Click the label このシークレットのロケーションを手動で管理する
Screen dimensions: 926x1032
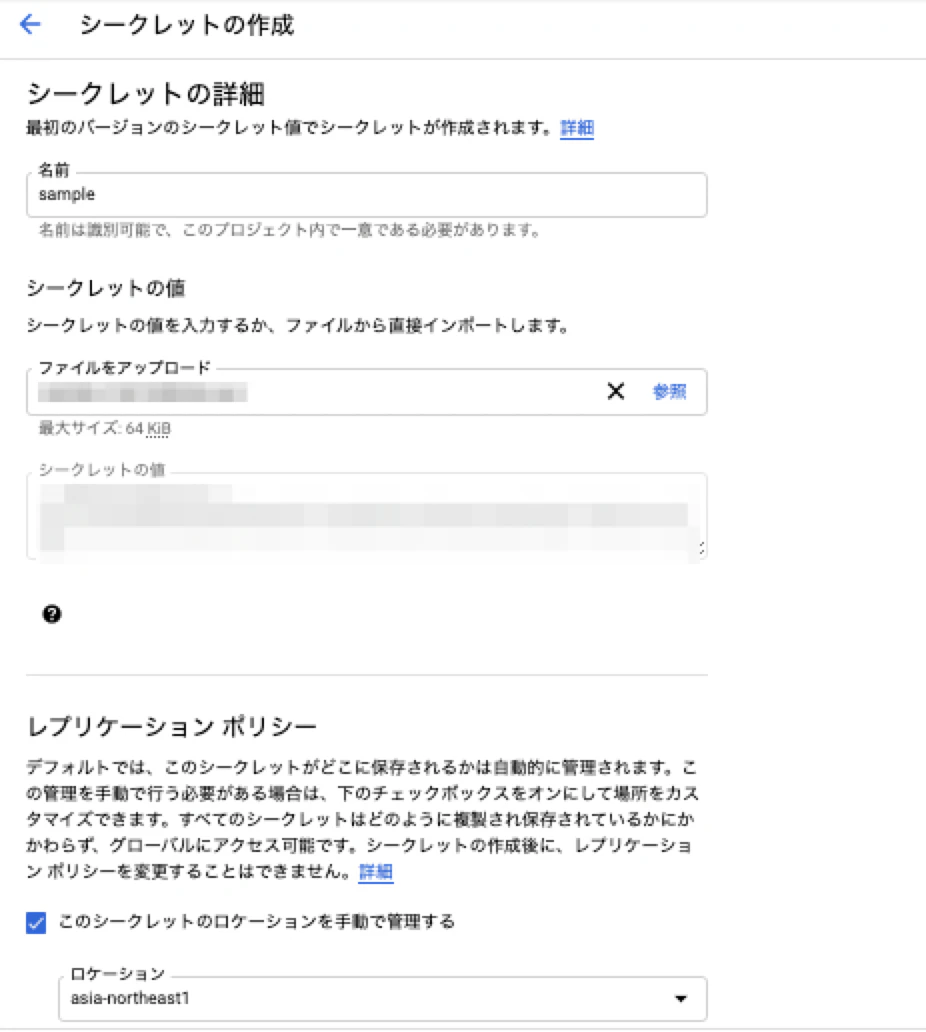[x=257, y=921]
